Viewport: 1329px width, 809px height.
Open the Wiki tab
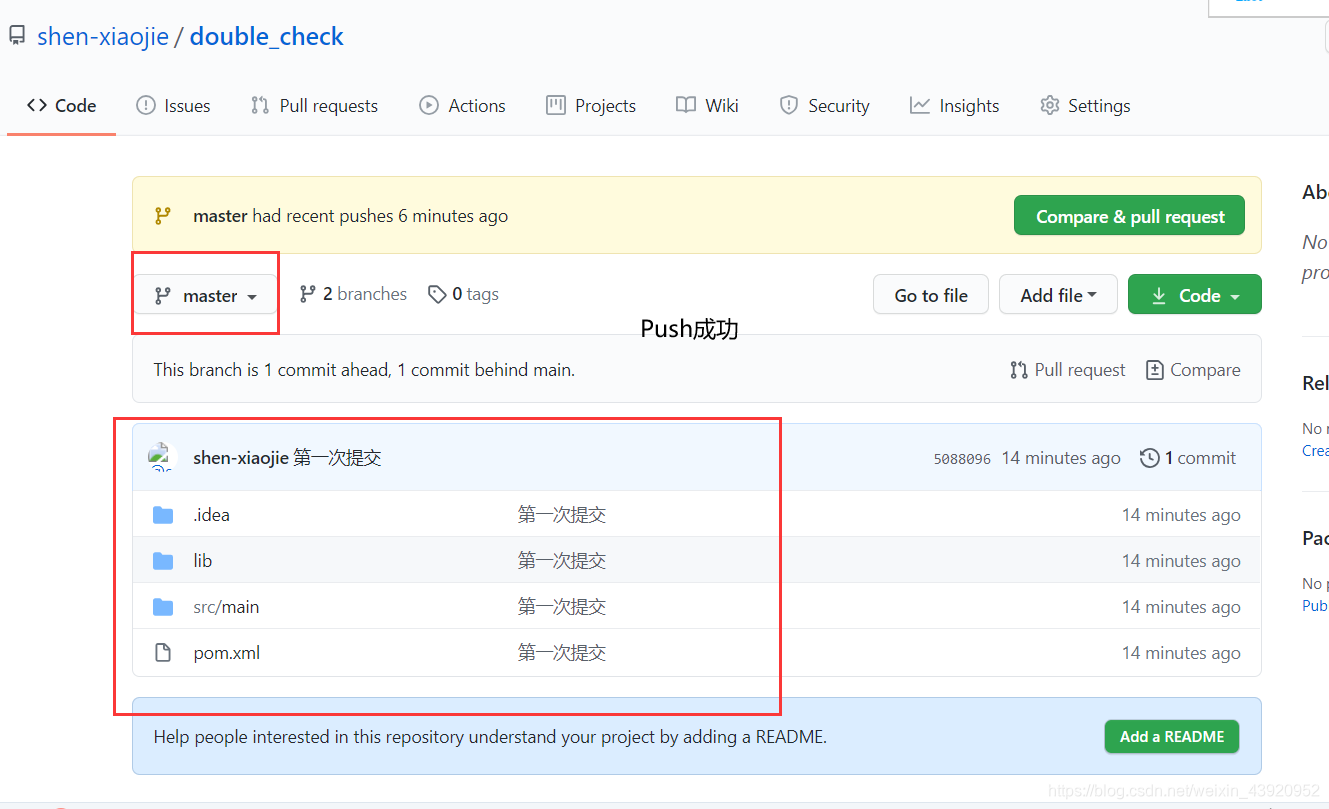point(707,106)
